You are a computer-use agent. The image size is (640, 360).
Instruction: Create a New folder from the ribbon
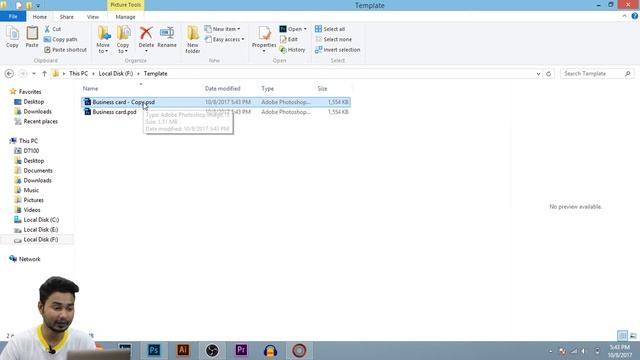point(193,40)
